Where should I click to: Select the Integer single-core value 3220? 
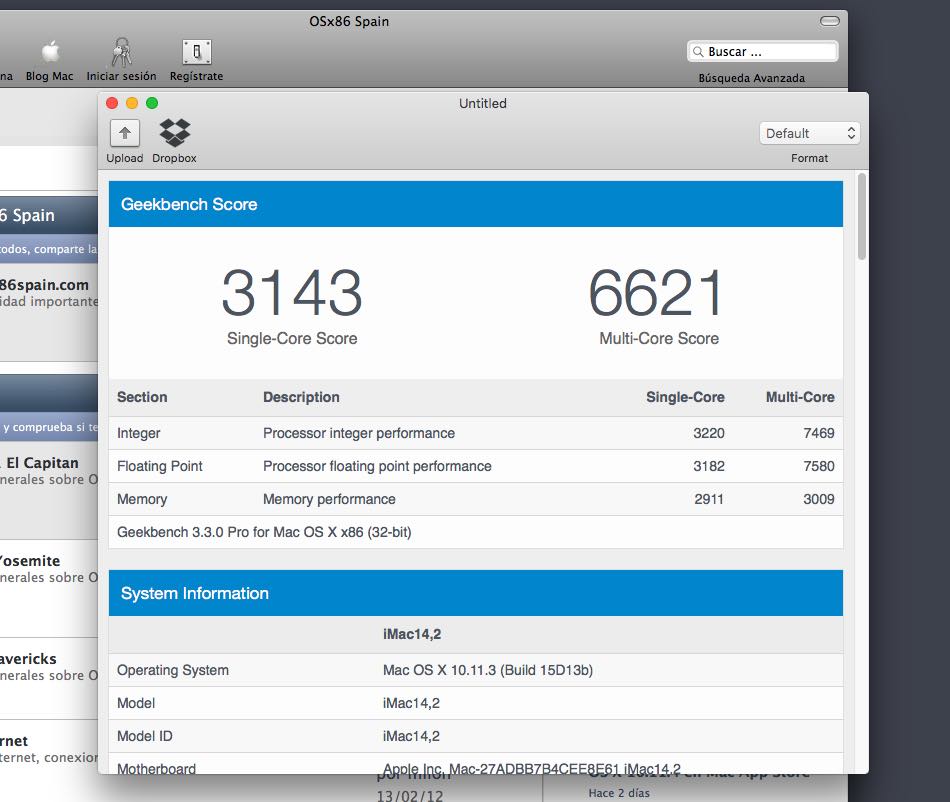(x=709, y=433)
